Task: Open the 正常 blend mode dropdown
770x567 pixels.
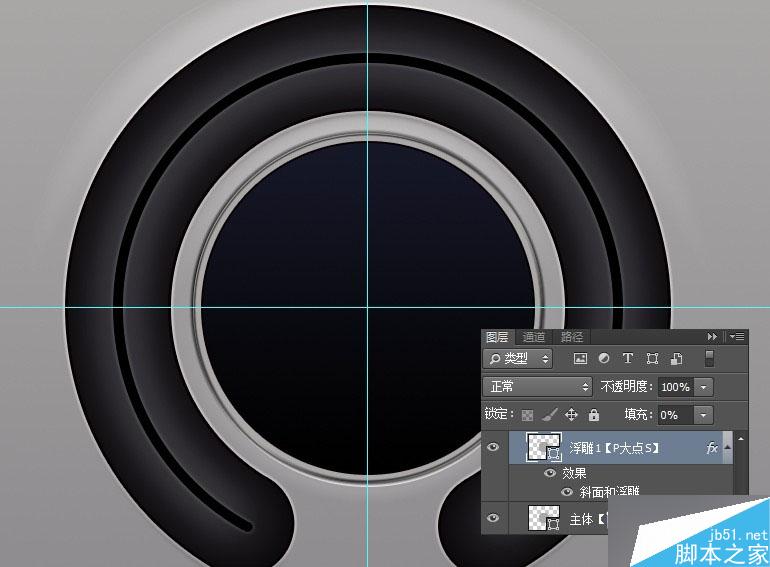Action: (538, 387)
